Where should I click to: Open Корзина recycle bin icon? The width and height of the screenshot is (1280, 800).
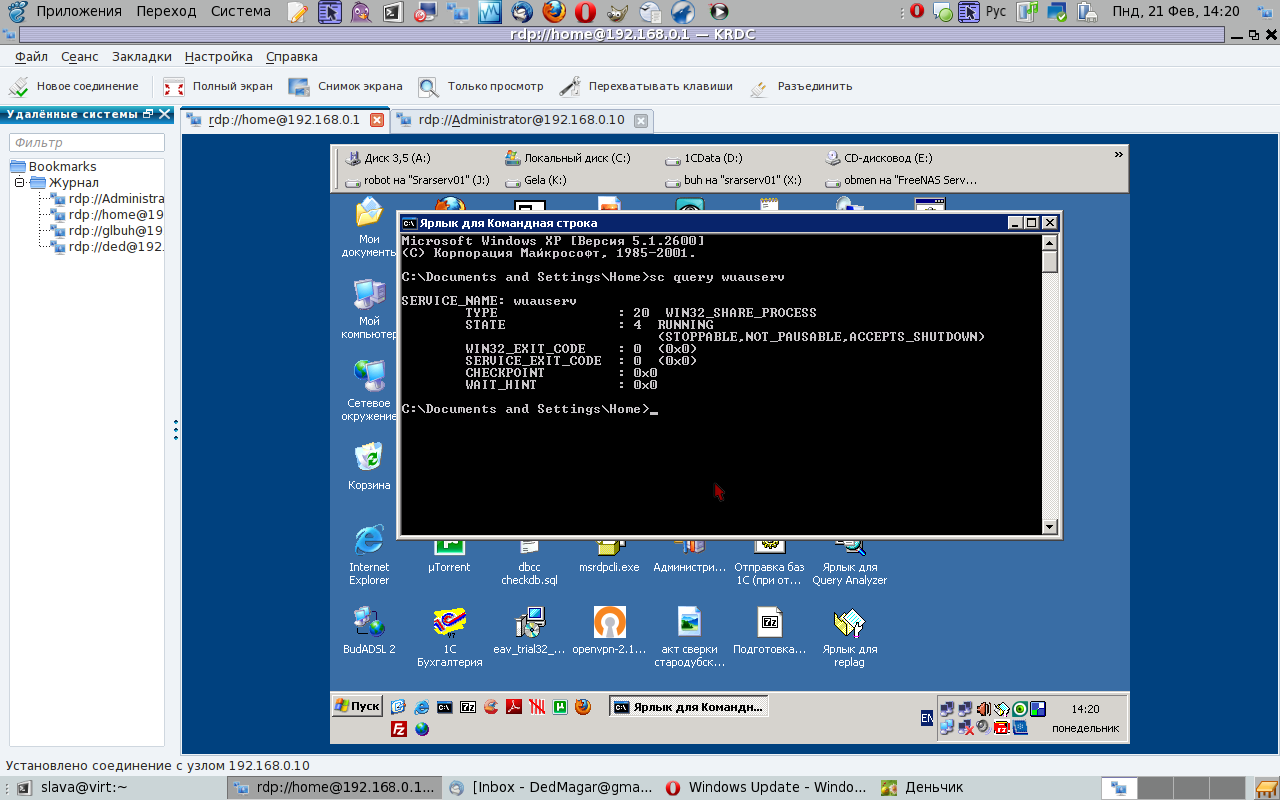[x=369, y=468]
